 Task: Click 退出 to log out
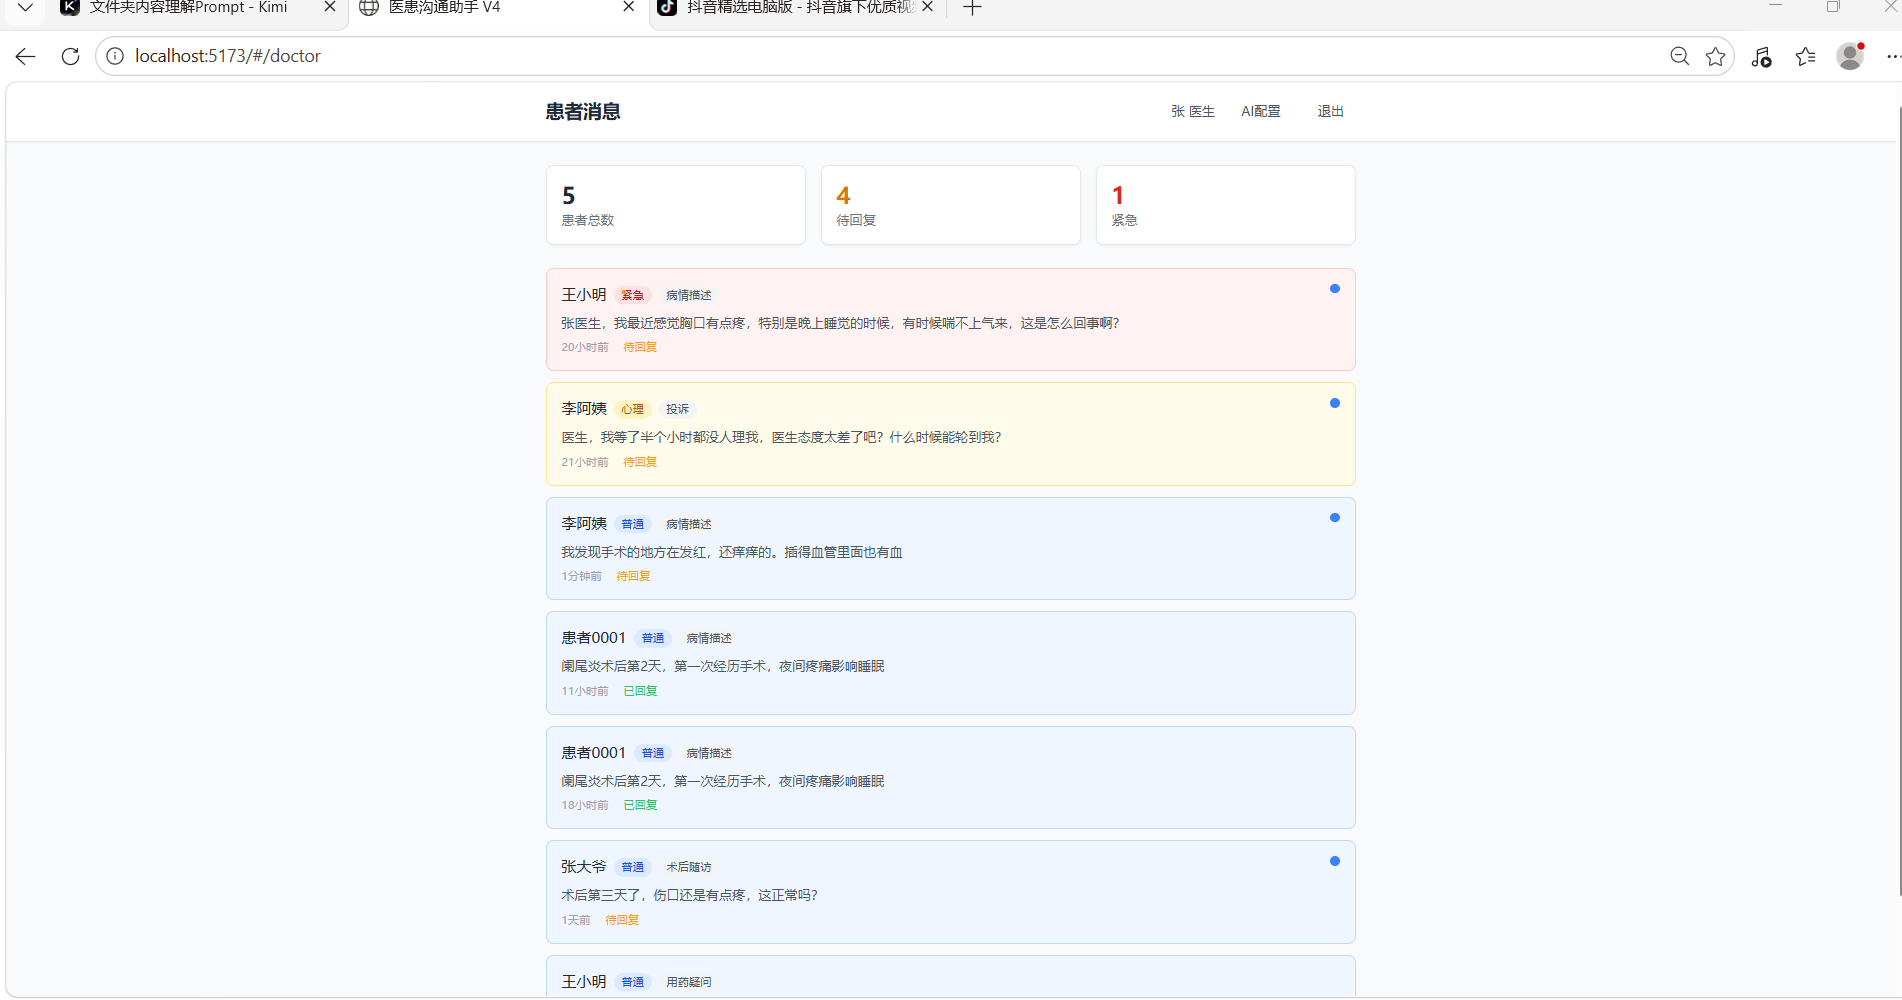[x=1330, y=111]
